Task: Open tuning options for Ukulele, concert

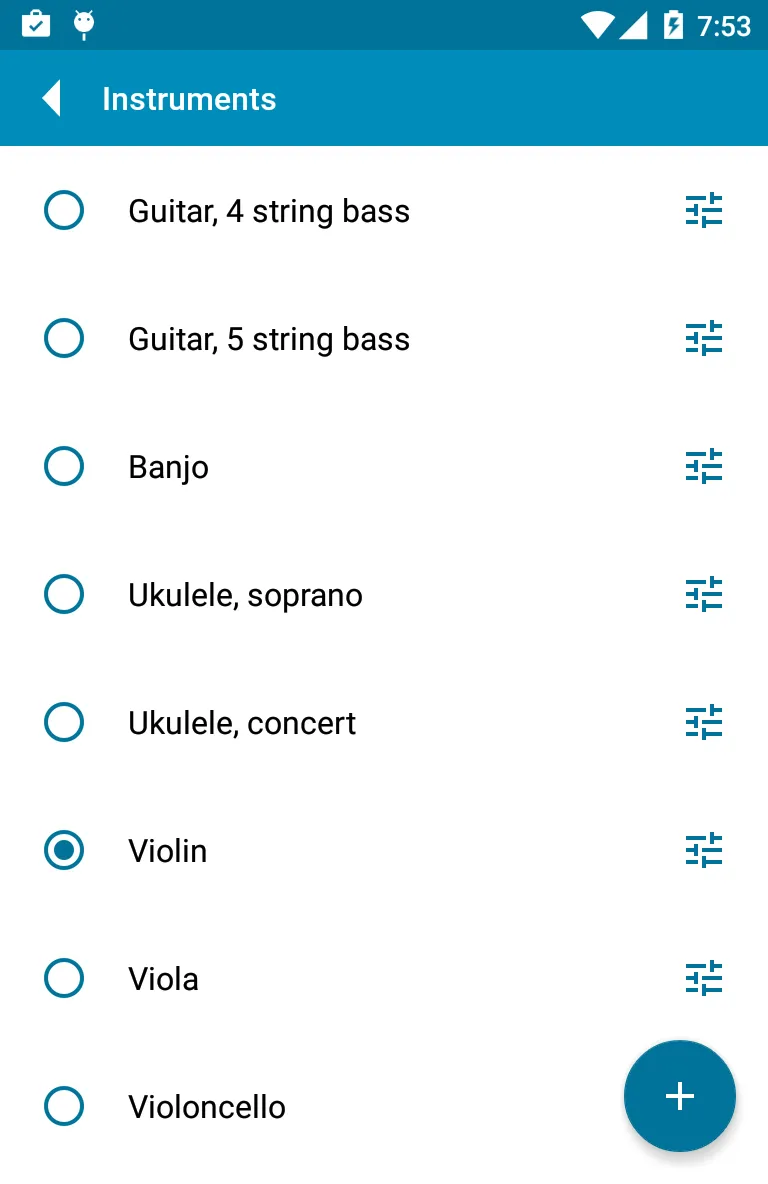Action: click(704, 722)
